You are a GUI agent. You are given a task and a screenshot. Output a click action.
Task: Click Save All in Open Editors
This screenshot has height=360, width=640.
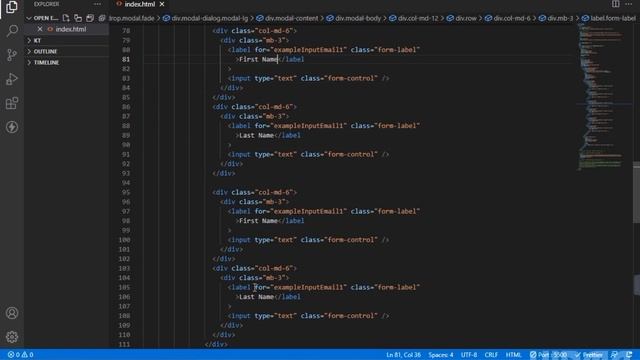pyautogui.click(x=90, y=18)
